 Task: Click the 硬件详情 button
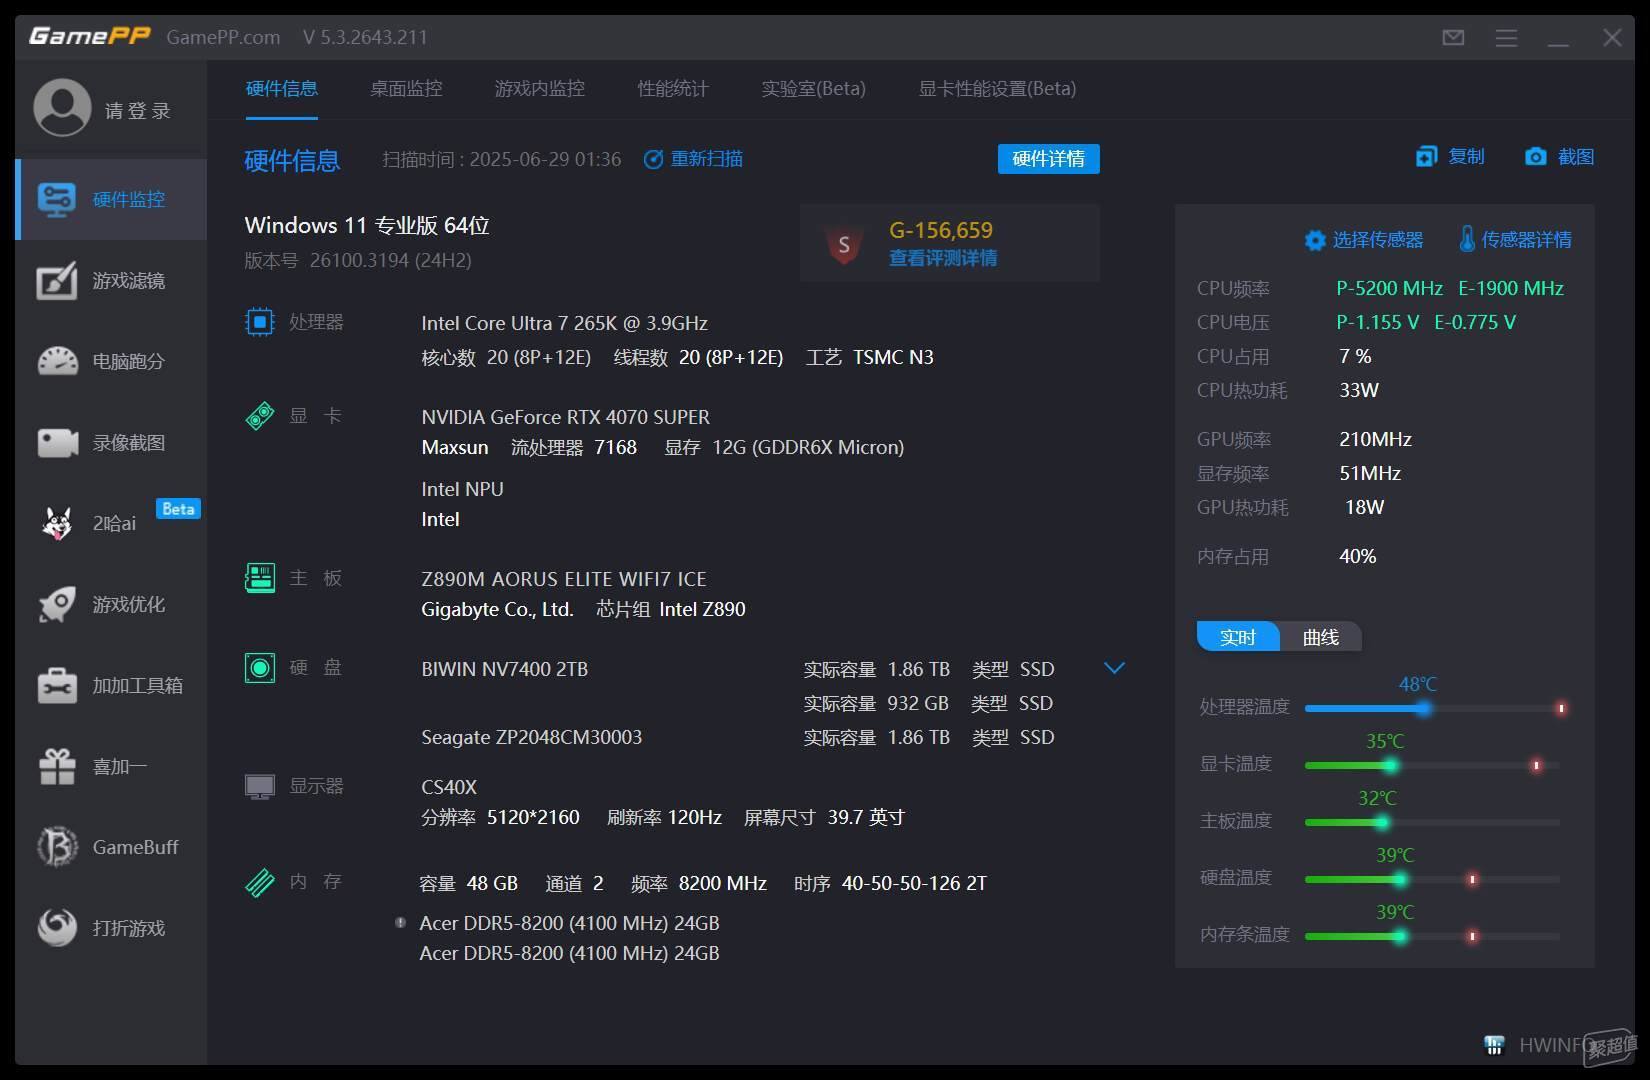[x=1049, y=159]
